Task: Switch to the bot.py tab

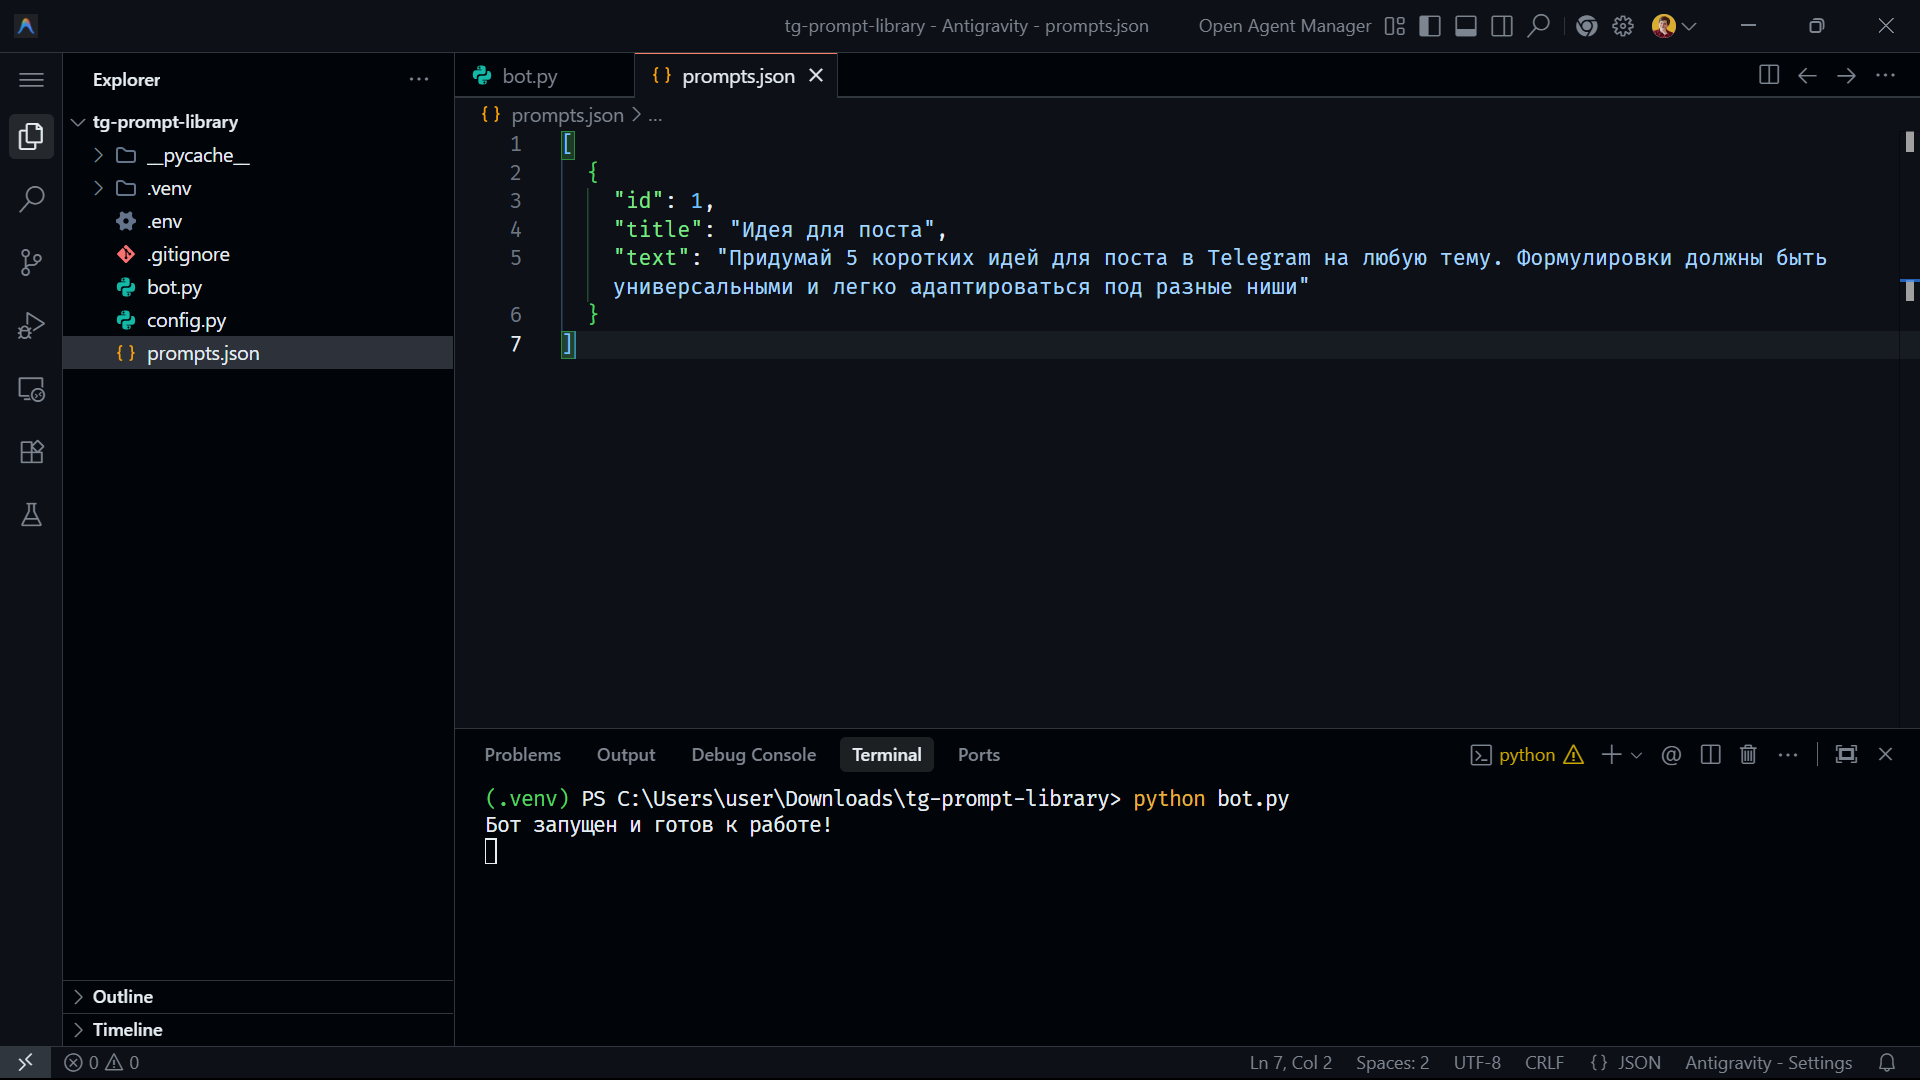Action: (531, 75)
